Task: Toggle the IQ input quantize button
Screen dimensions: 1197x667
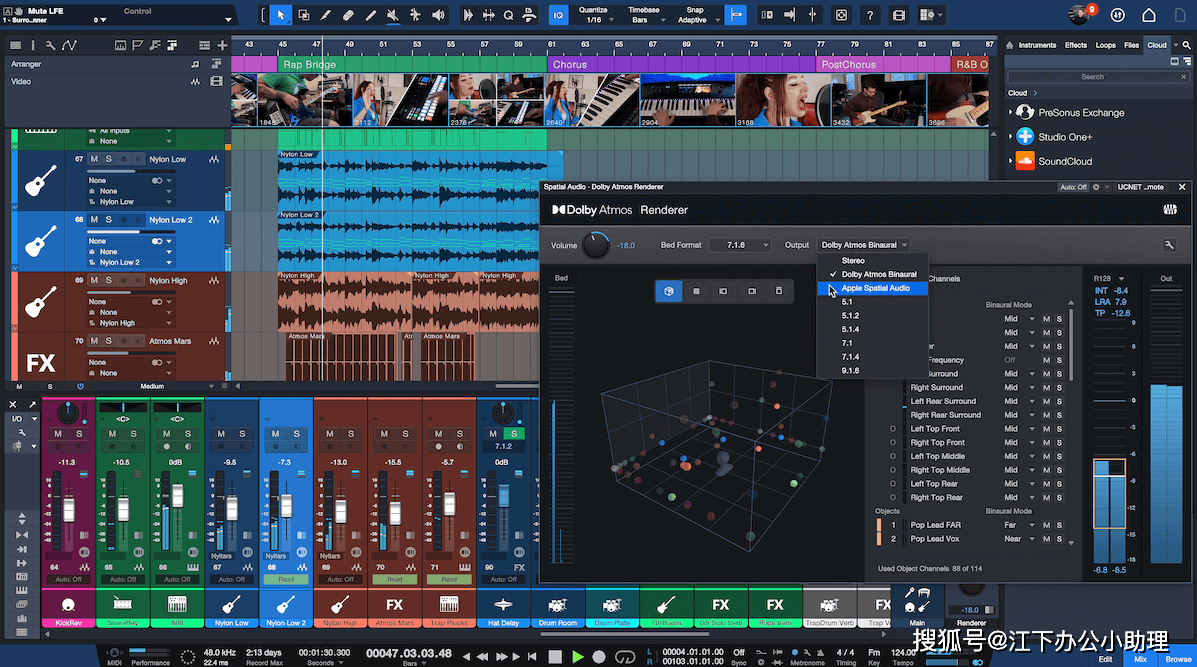Action: [x=558, y=15]
